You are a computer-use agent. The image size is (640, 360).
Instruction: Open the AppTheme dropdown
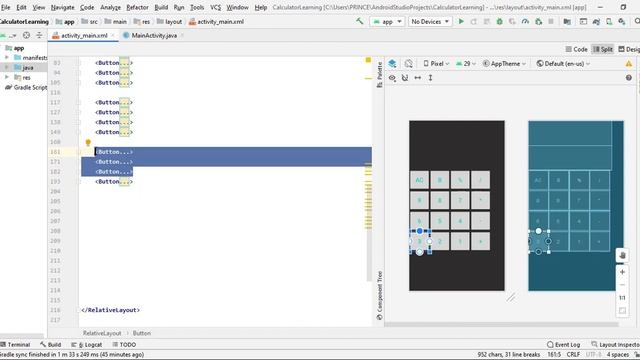(x=504, y=64)
